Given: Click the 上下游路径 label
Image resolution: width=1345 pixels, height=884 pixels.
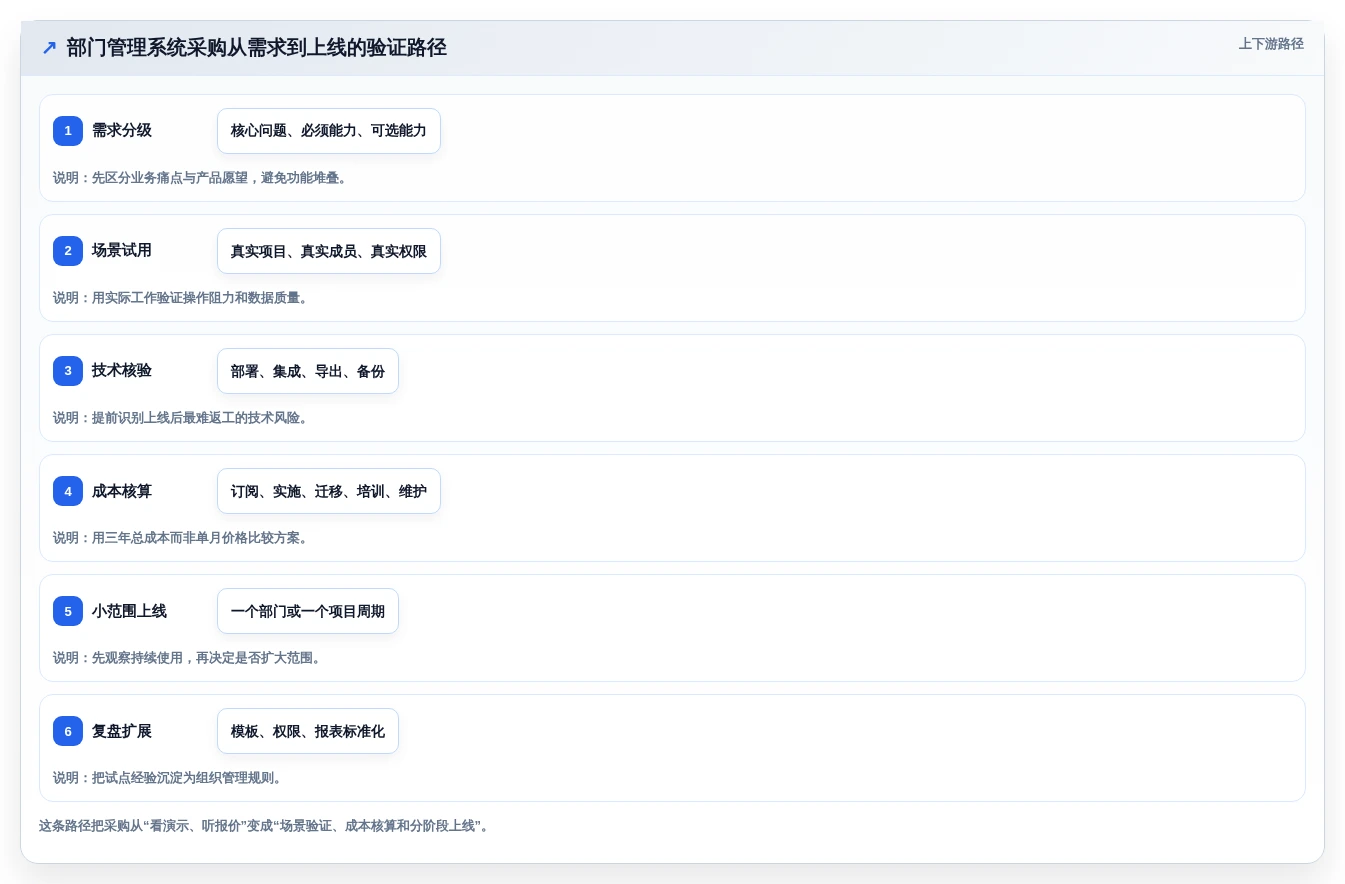Looking at the screenshot, I should coord(1271,44).
